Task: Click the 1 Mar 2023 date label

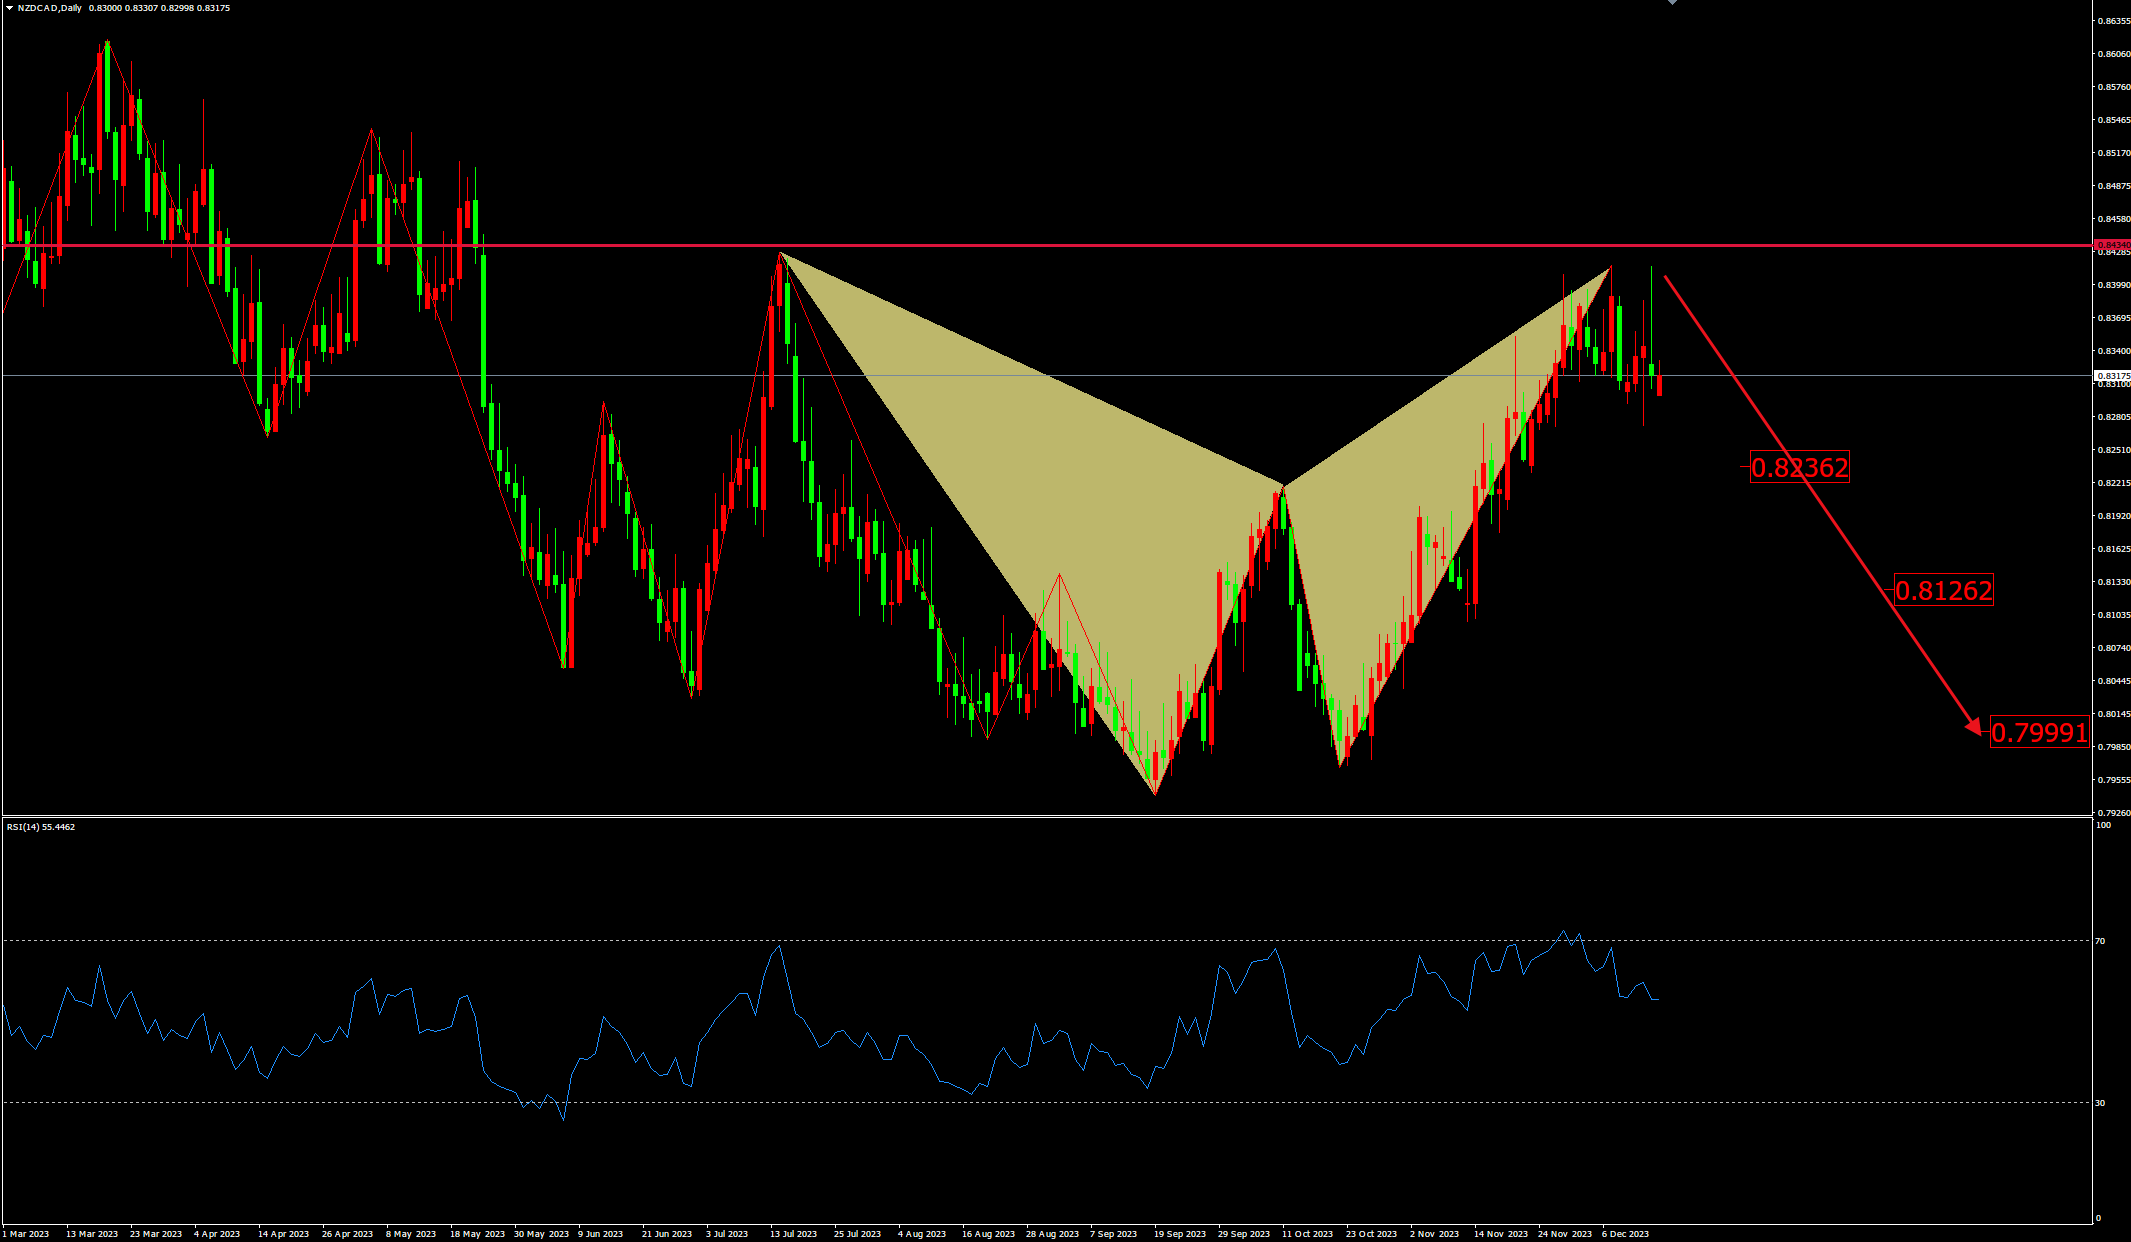Action: pos(26,1234)
